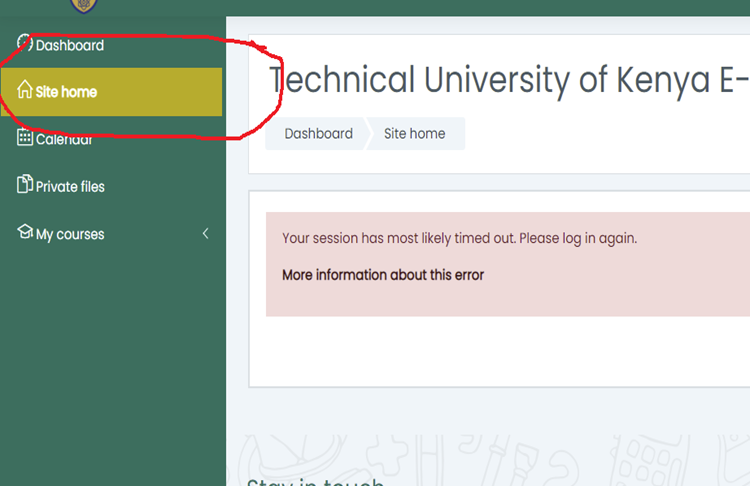The width and height of the screenshot is (750, 486).
Task: Collapse the My courses chevron arrow
Action: 206,233
